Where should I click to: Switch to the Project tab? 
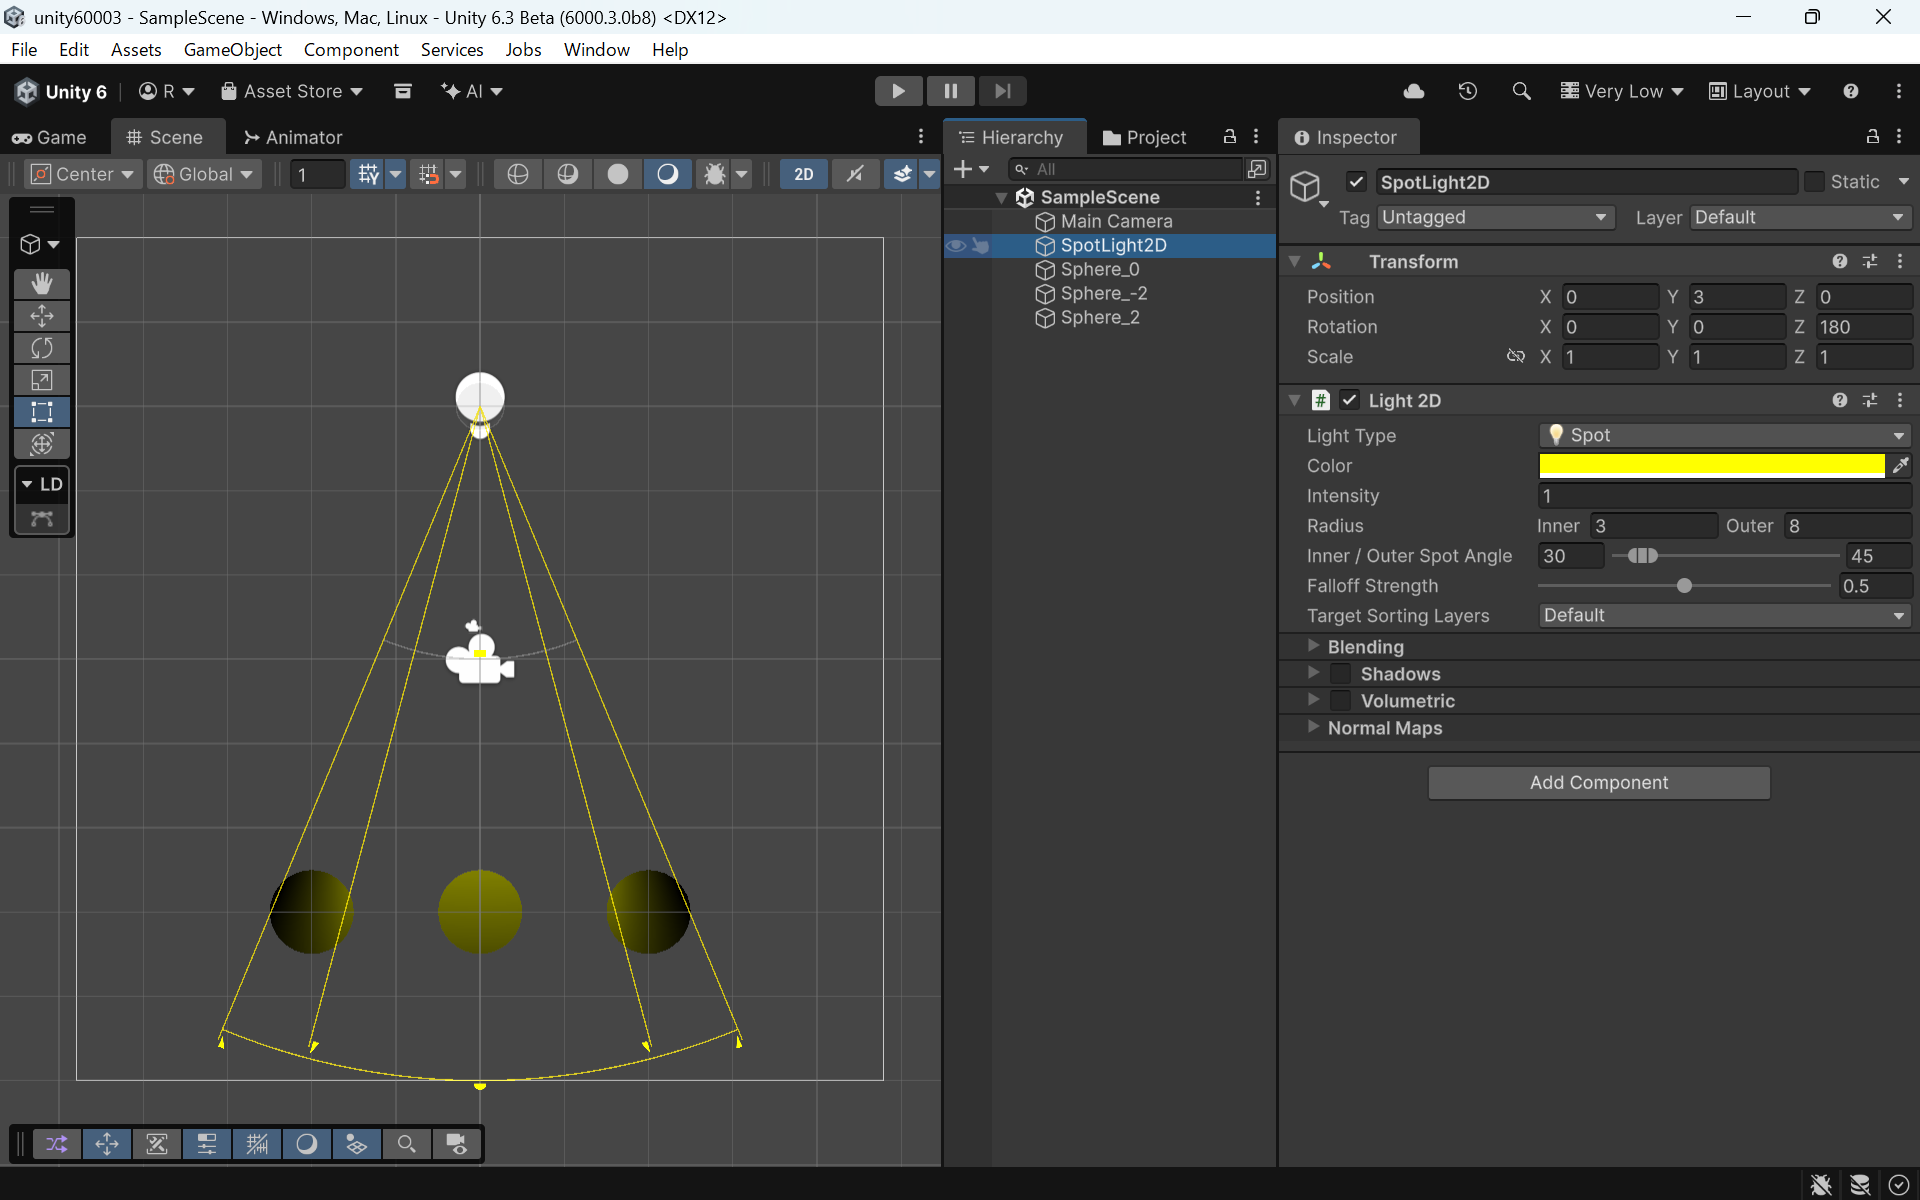(1144, 137)
